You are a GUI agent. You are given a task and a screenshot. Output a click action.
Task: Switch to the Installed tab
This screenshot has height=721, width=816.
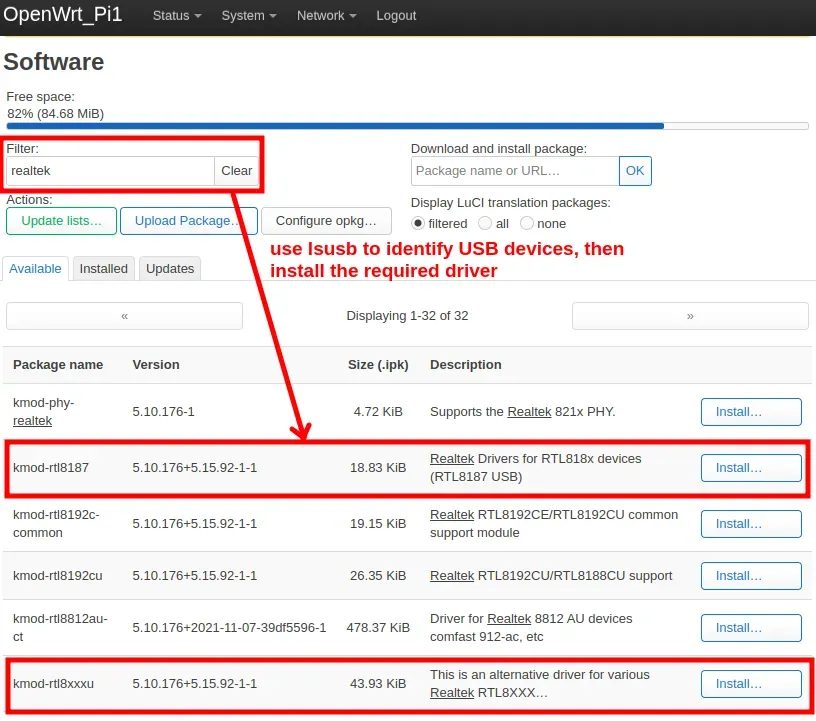(x=104, y=269)
